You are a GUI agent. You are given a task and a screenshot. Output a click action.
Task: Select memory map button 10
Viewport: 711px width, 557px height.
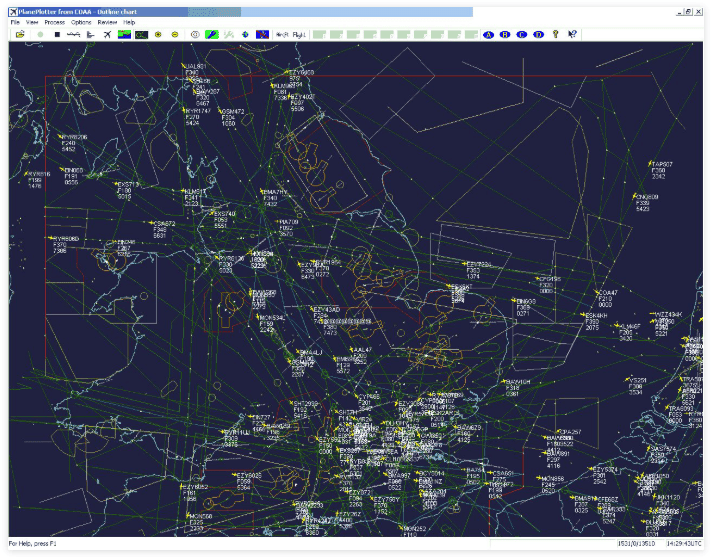[471, 34]
